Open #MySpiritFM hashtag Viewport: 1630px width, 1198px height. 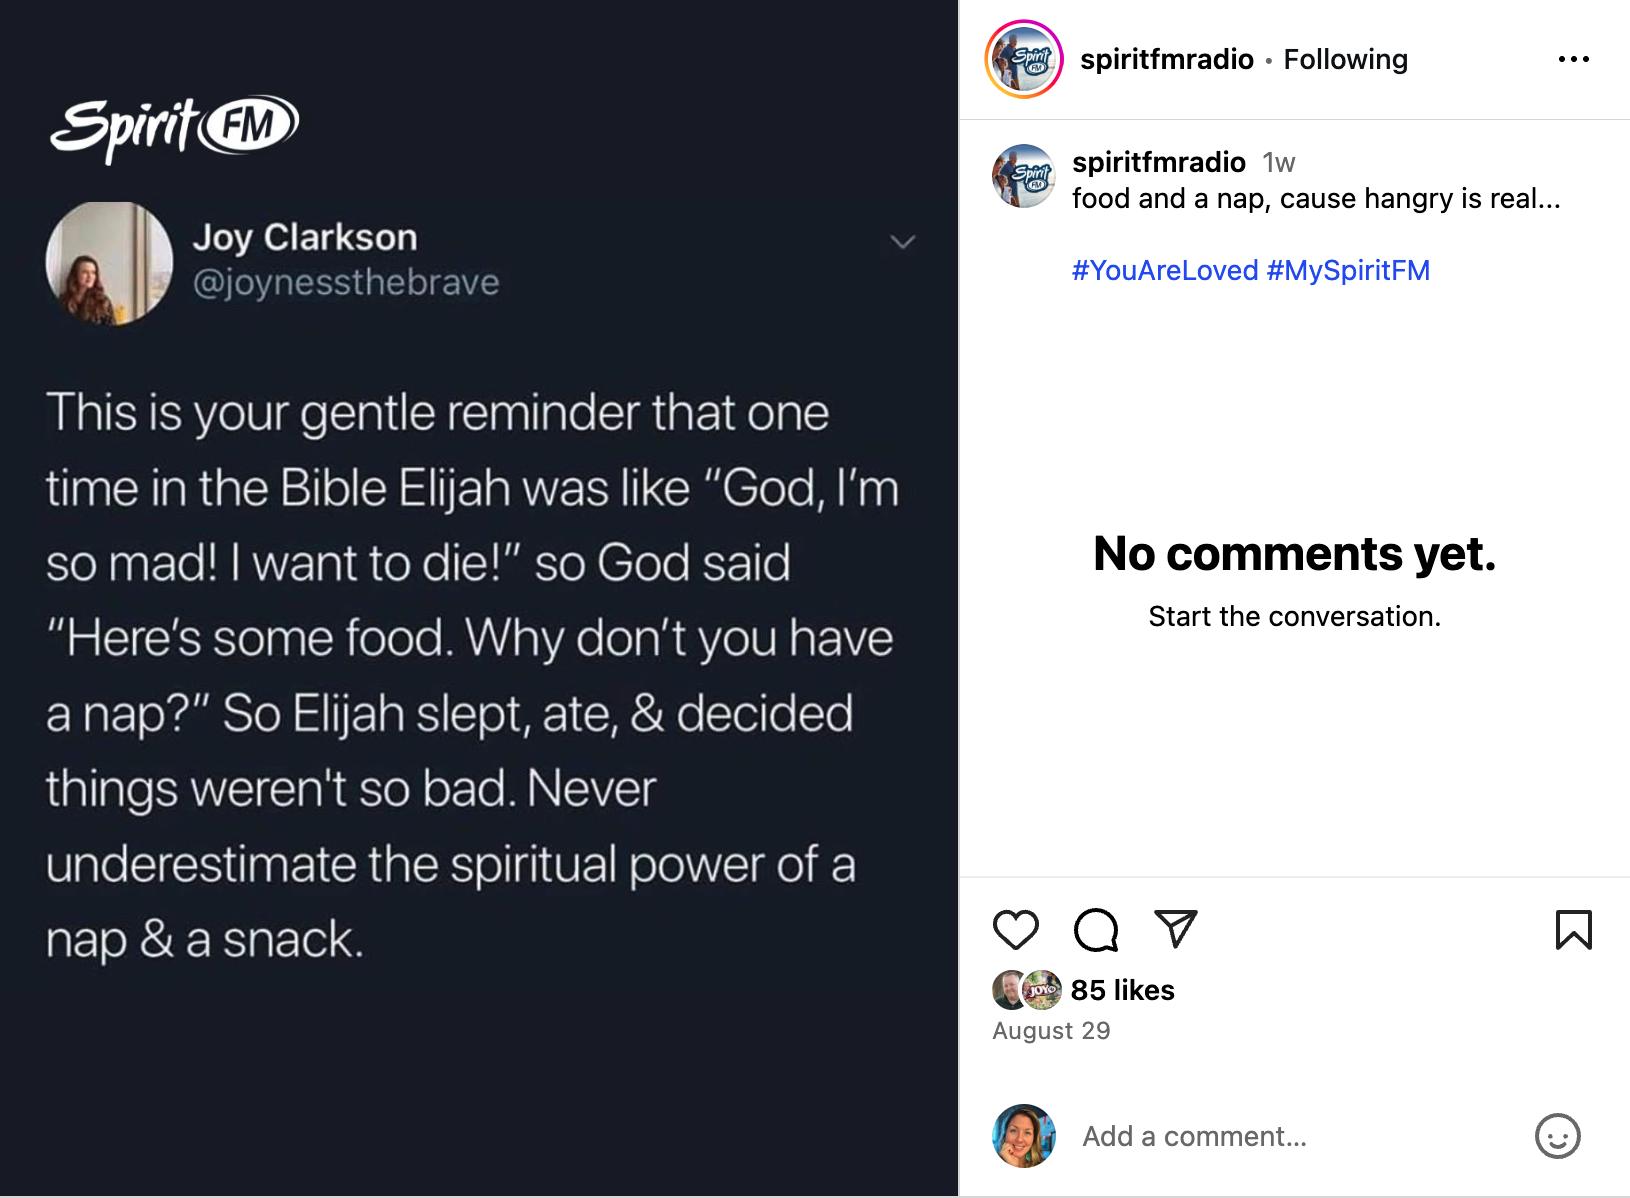point(1348,270)
